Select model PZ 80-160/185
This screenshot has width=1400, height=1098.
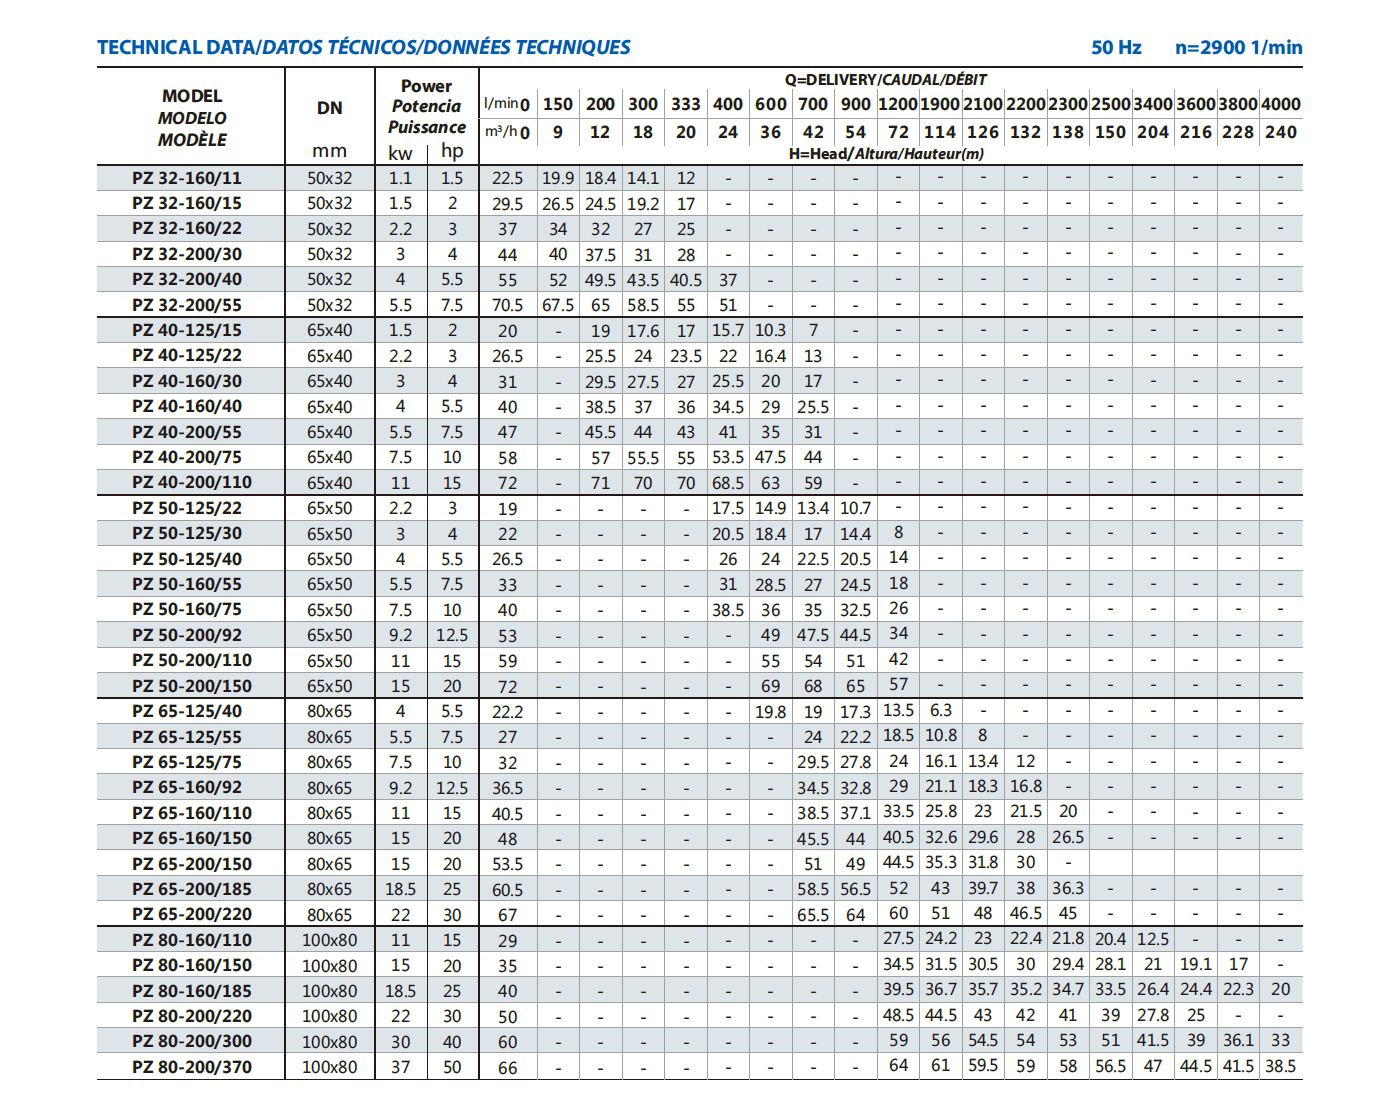pyautogui.click(x=192, y=991)
